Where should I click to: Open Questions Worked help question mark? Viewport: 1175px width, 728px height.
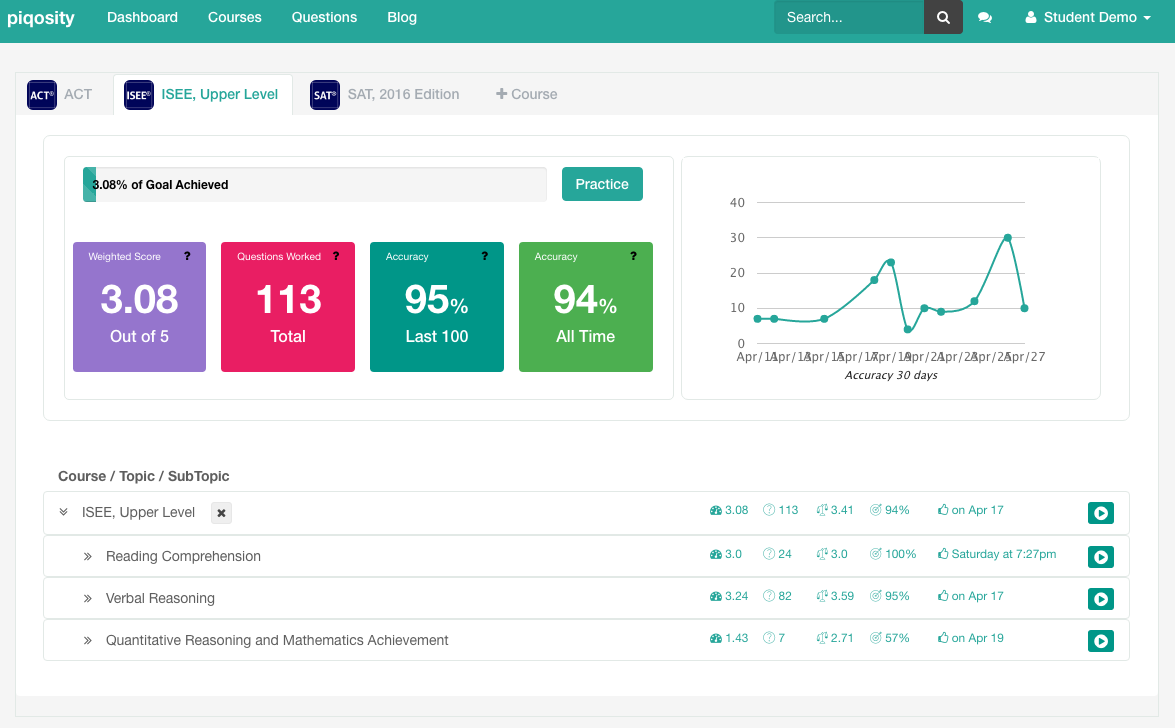[x=336, y=256]
